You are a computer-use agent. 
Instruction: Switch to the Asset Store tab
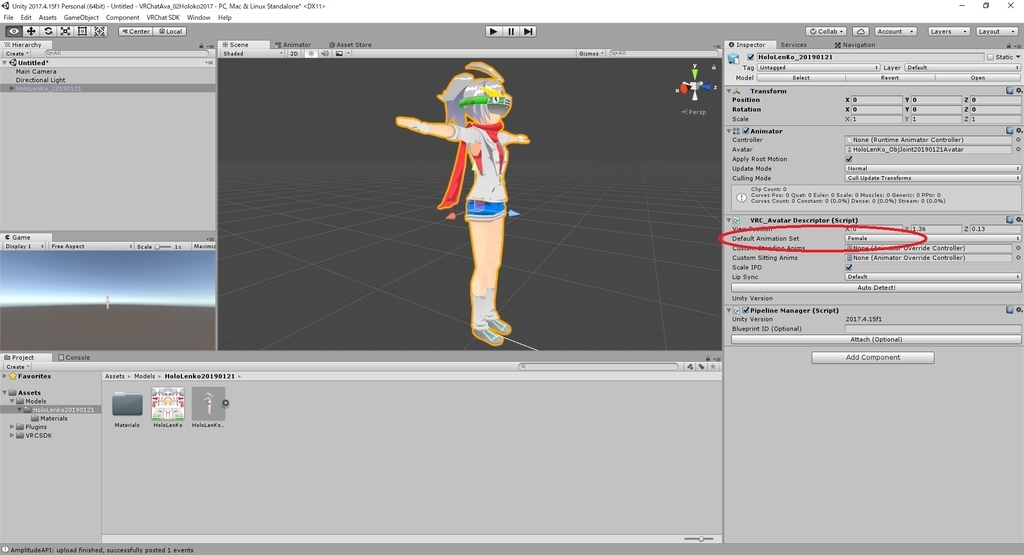pos(350,45)
